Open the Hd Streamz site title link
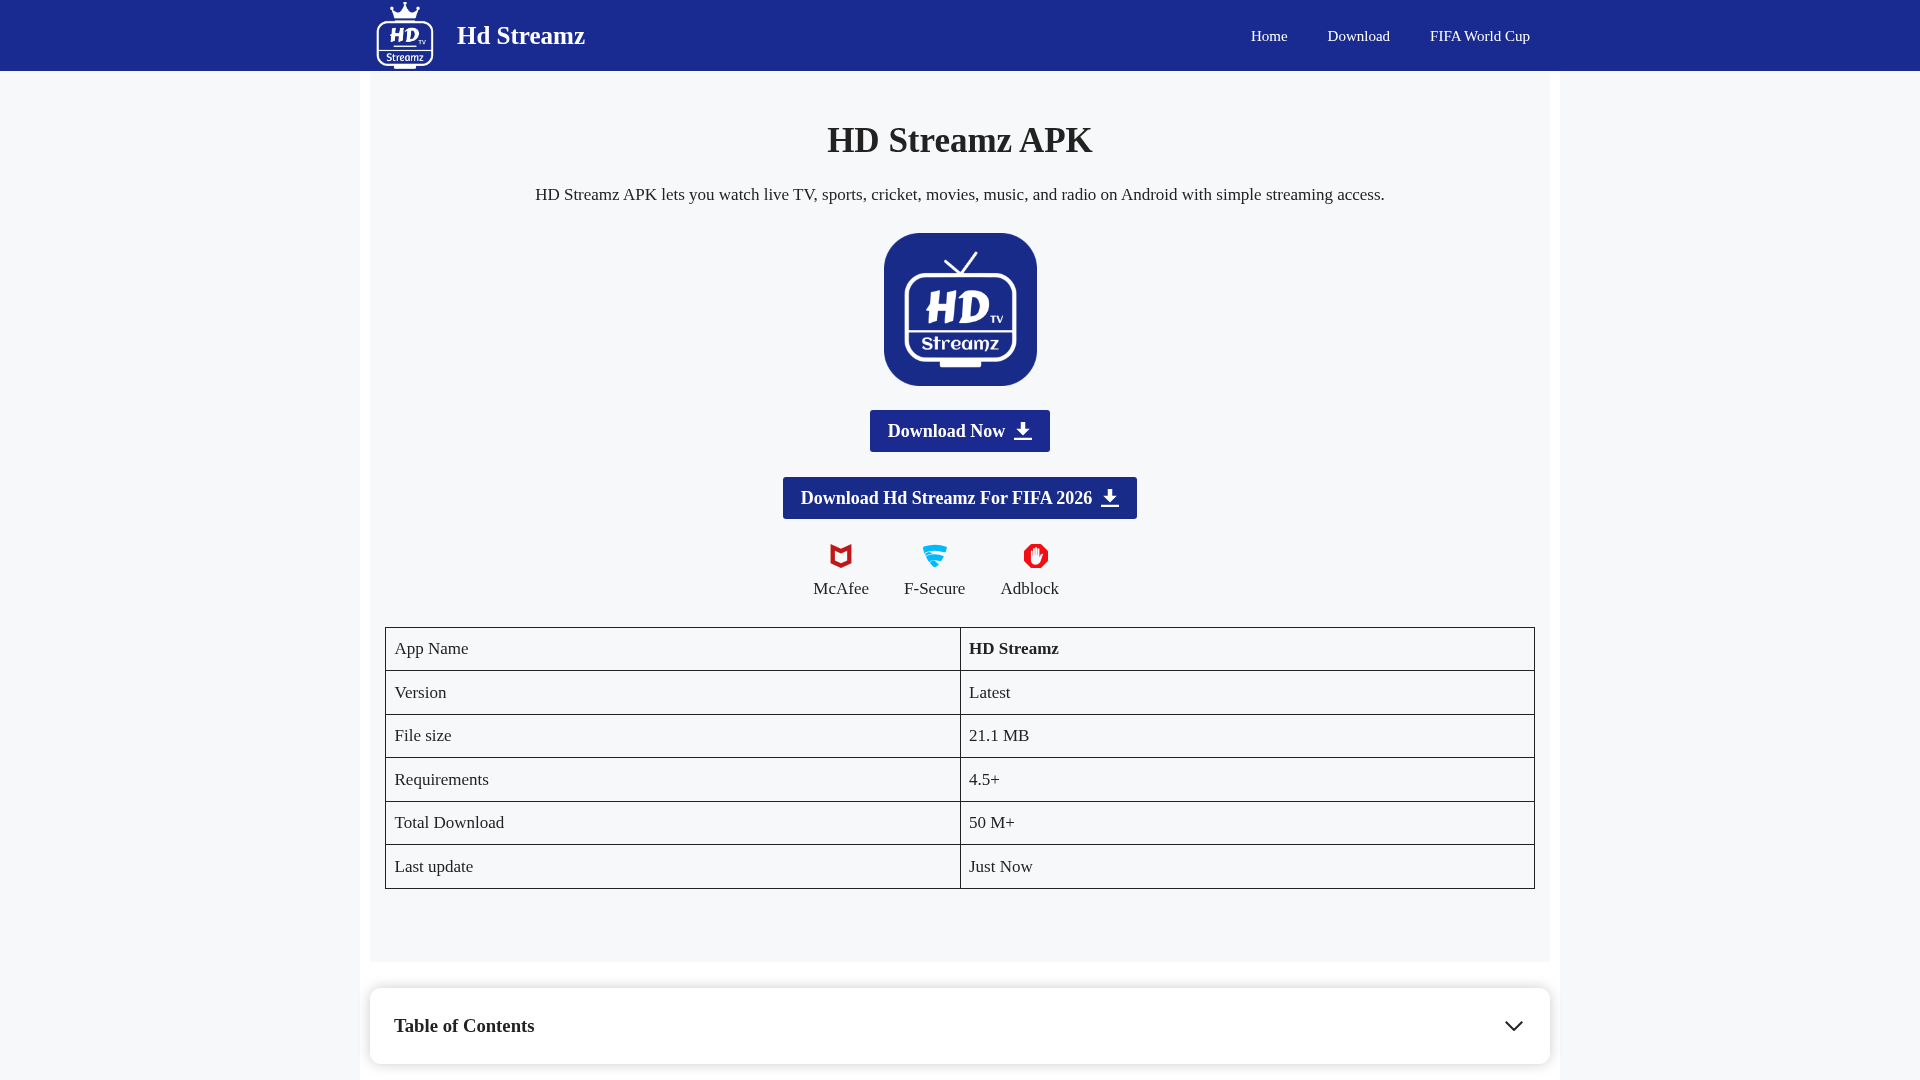The image size is (1920, 1080). [x=521, y=36]
